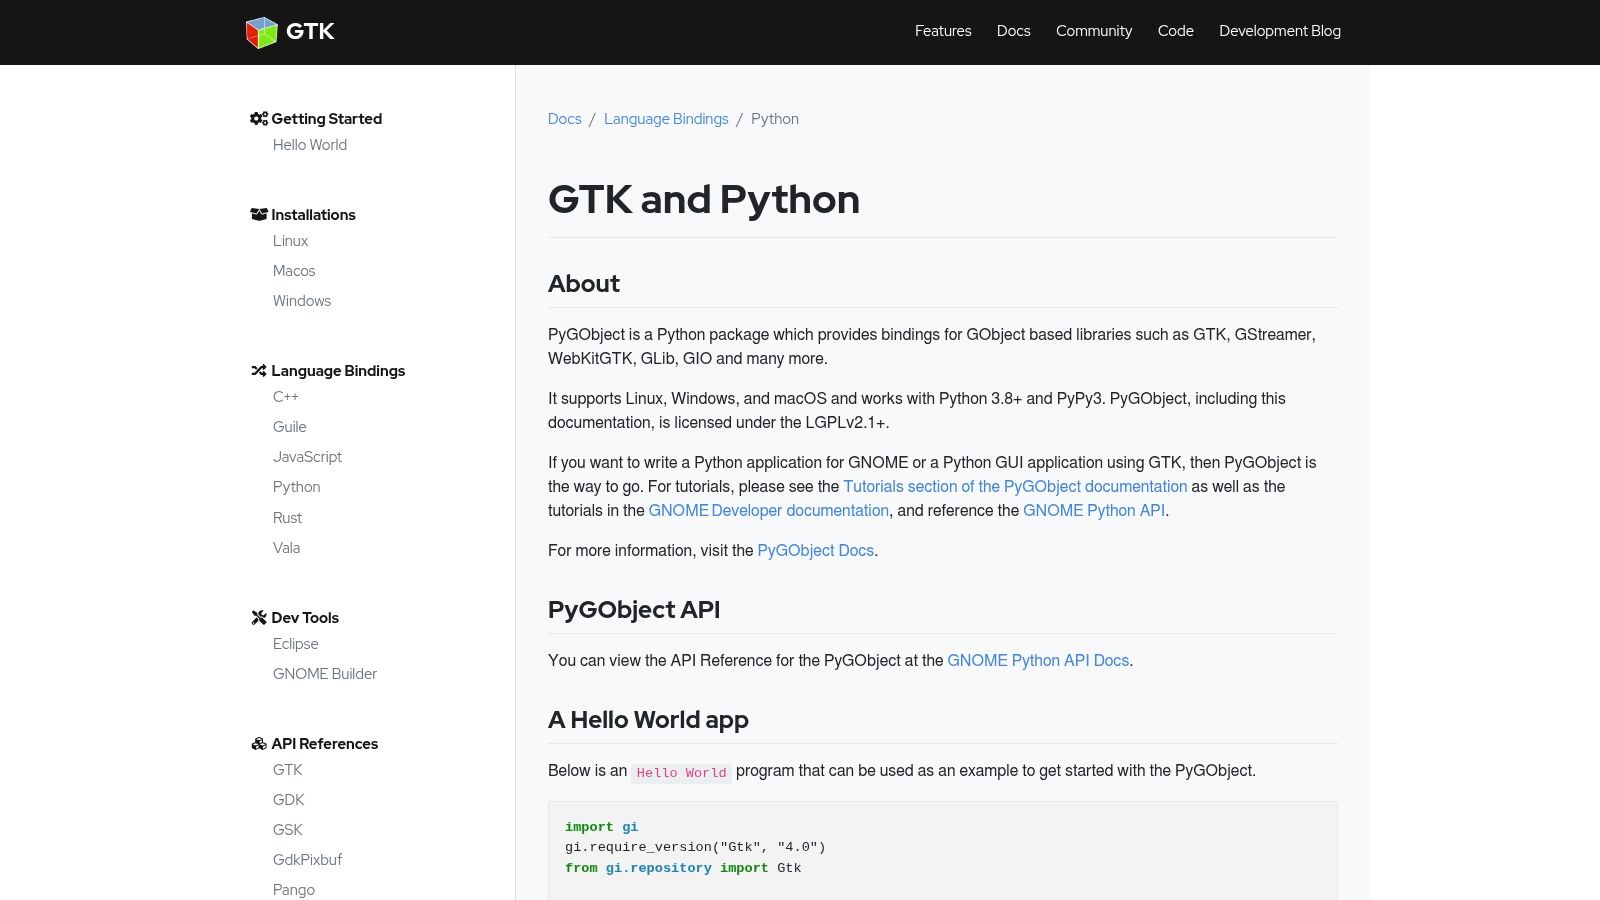Click the Dev Tools wrench icon

[x=259, y=618]
